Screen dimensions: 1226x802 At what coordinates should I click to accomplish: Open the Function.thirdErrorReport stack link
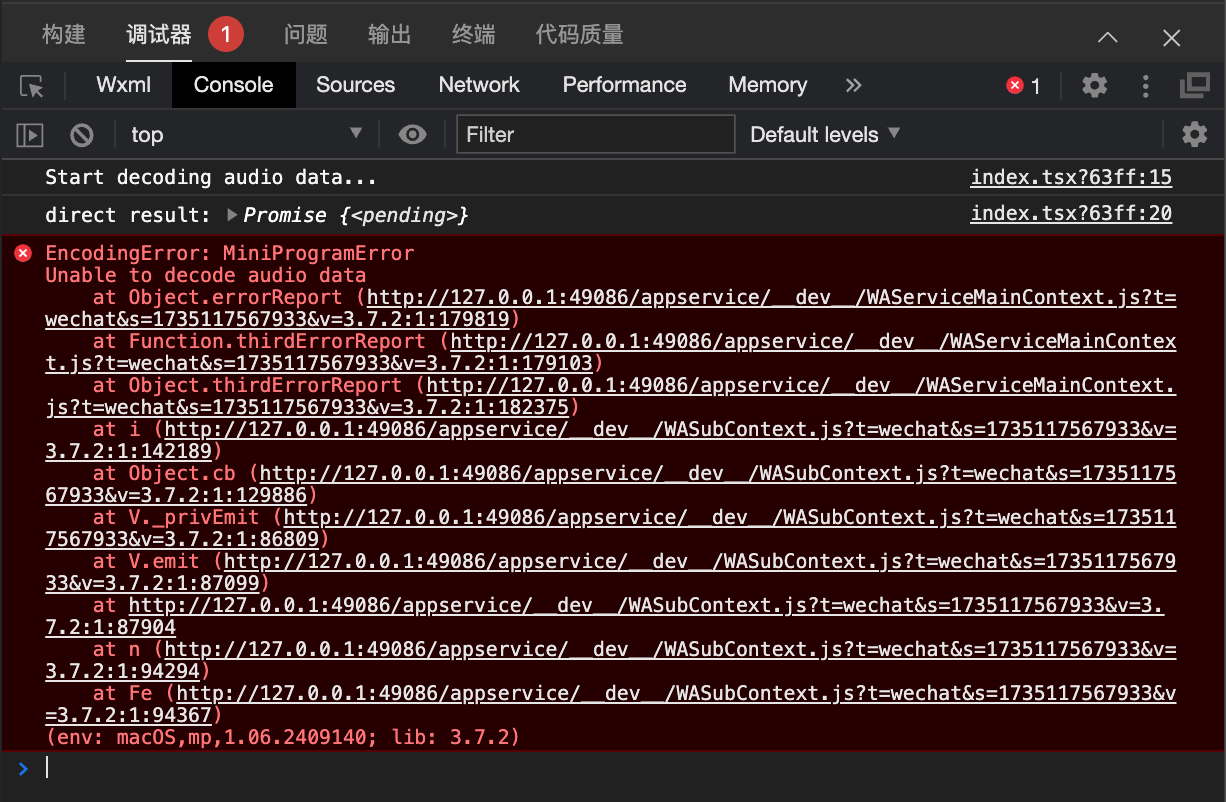pos(610,352)
